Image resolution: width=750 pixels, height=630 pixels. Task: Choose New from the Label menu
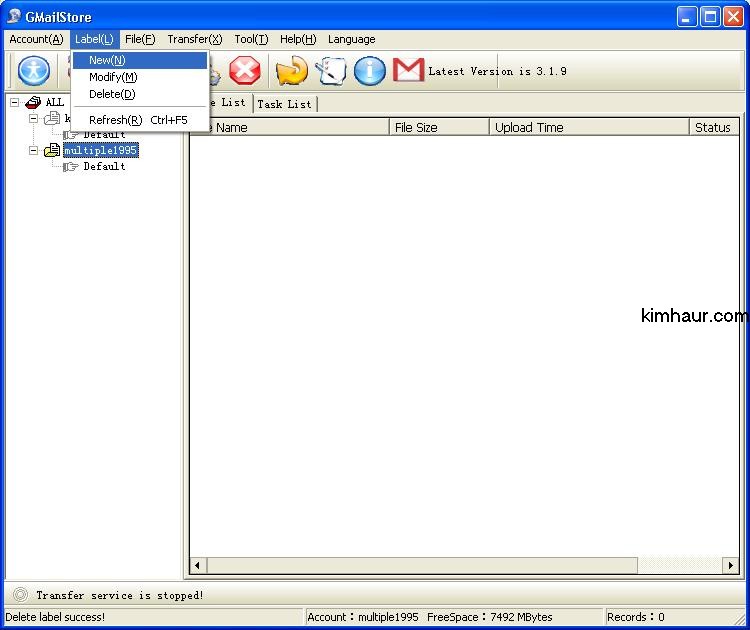107,60
